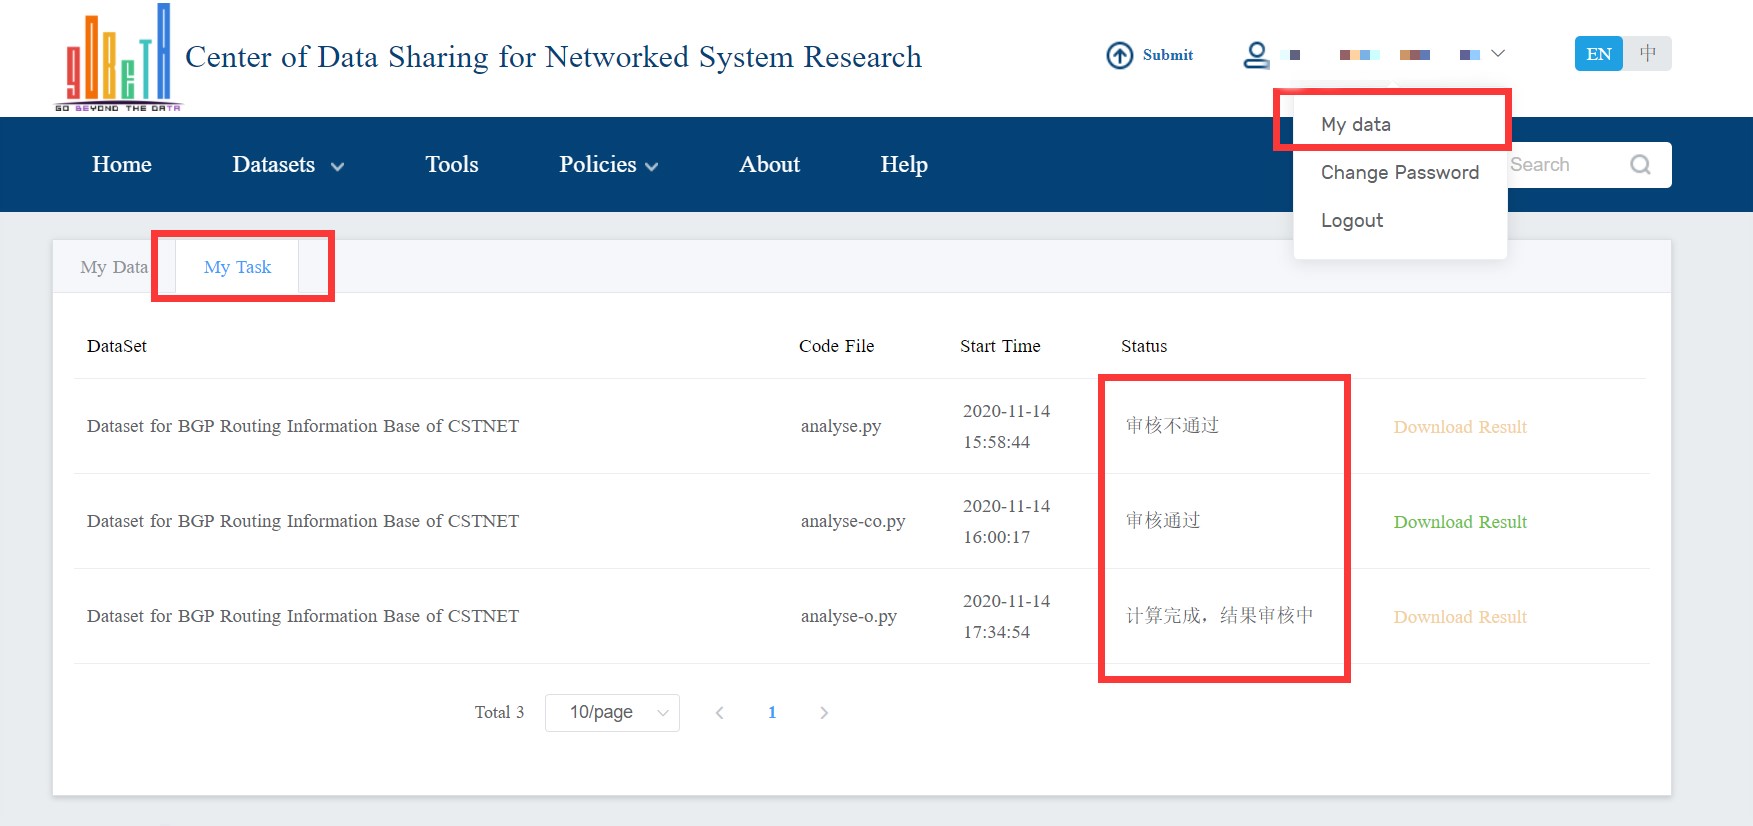Switch to the My Data tab
This screenshot has height=826, width=1753.
coord(114,267)
